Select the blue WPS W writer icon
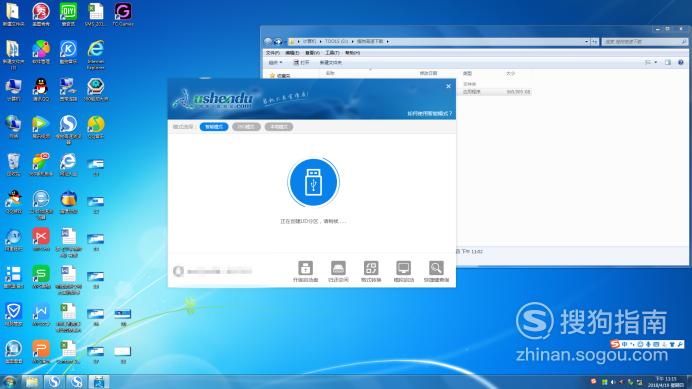Viewport: 692px width, 389px height. point(41,315)
